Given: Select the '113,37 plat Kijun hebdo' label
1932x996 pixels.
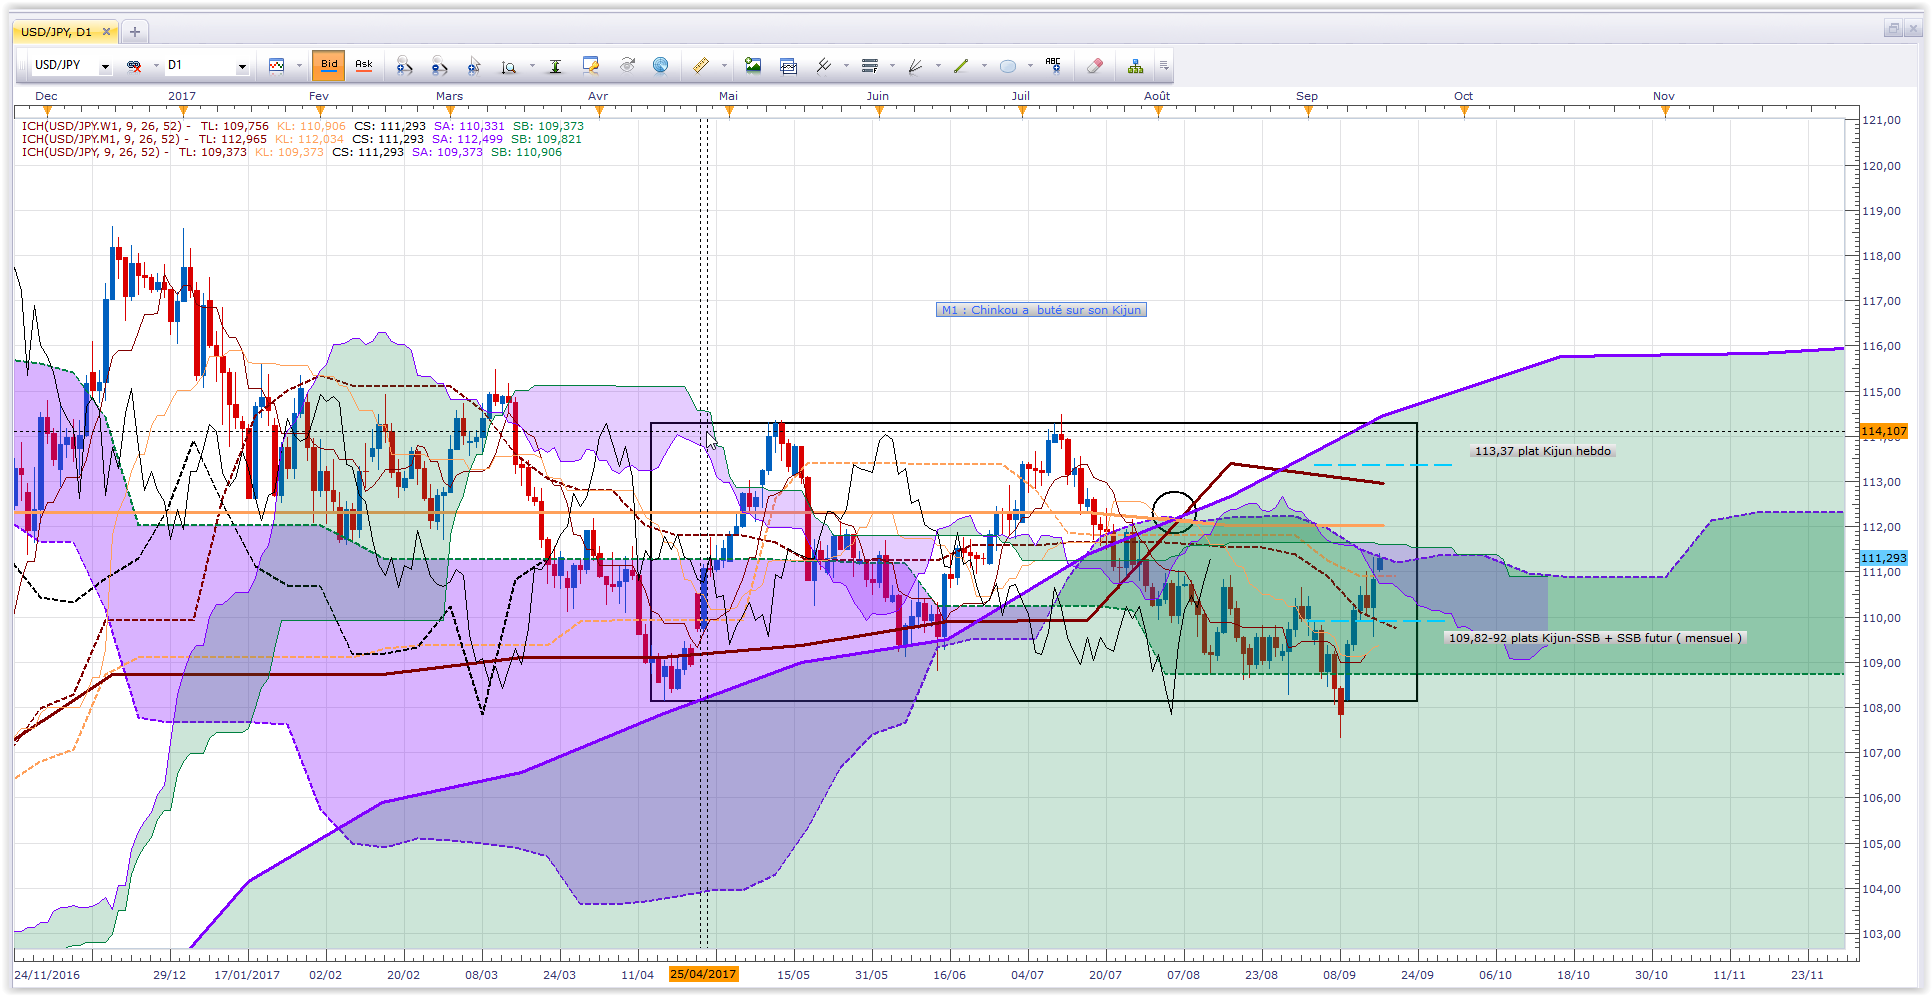Looking at the screenshot, I should point(1543,451).
